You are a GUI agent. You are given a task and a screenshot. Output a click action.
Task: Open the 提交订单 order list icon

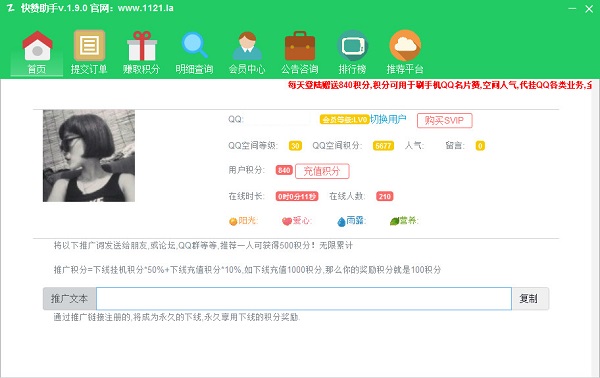coord(89,46)
